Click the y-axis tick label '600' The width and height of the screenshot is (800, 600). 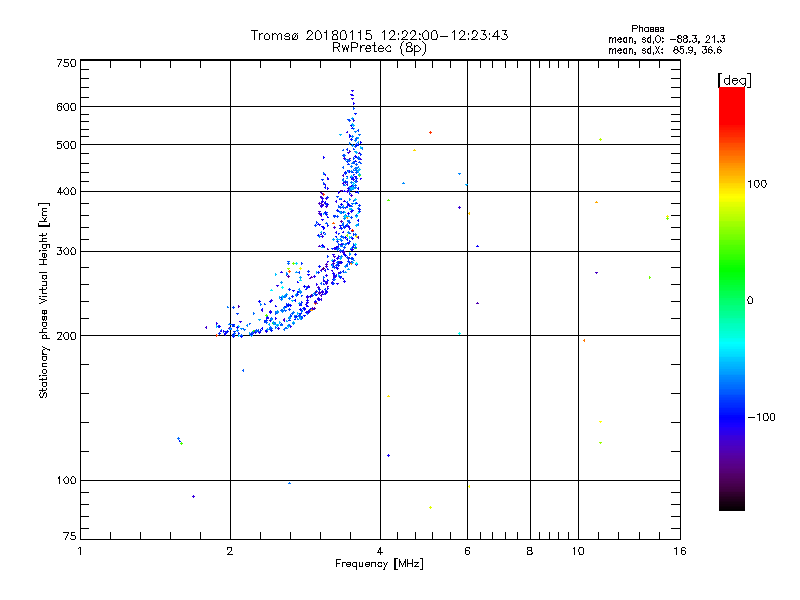click(x=66, y=107)
